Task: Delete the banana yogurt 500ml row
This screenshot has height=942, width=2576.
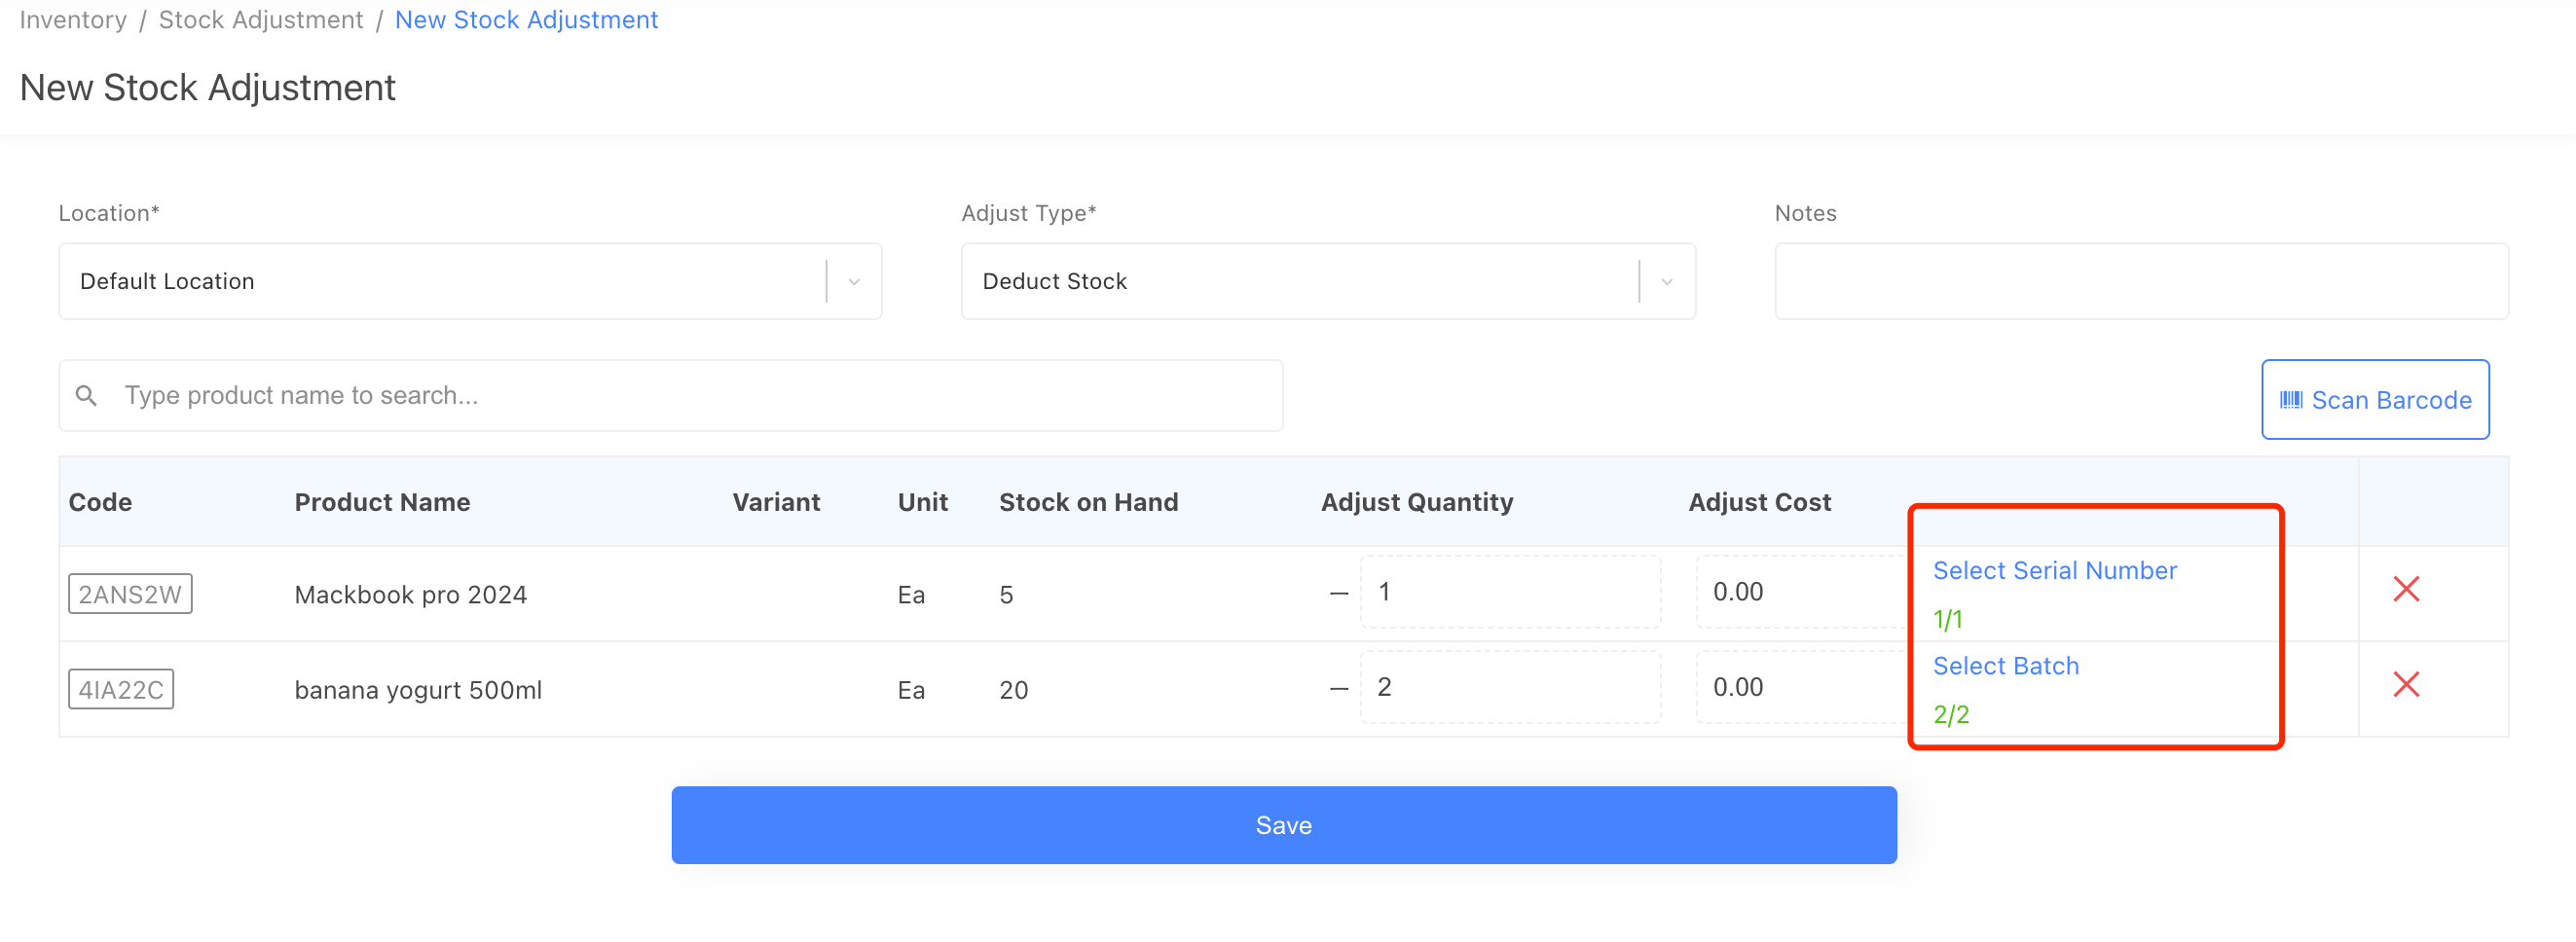Action: pos(2405,685)
